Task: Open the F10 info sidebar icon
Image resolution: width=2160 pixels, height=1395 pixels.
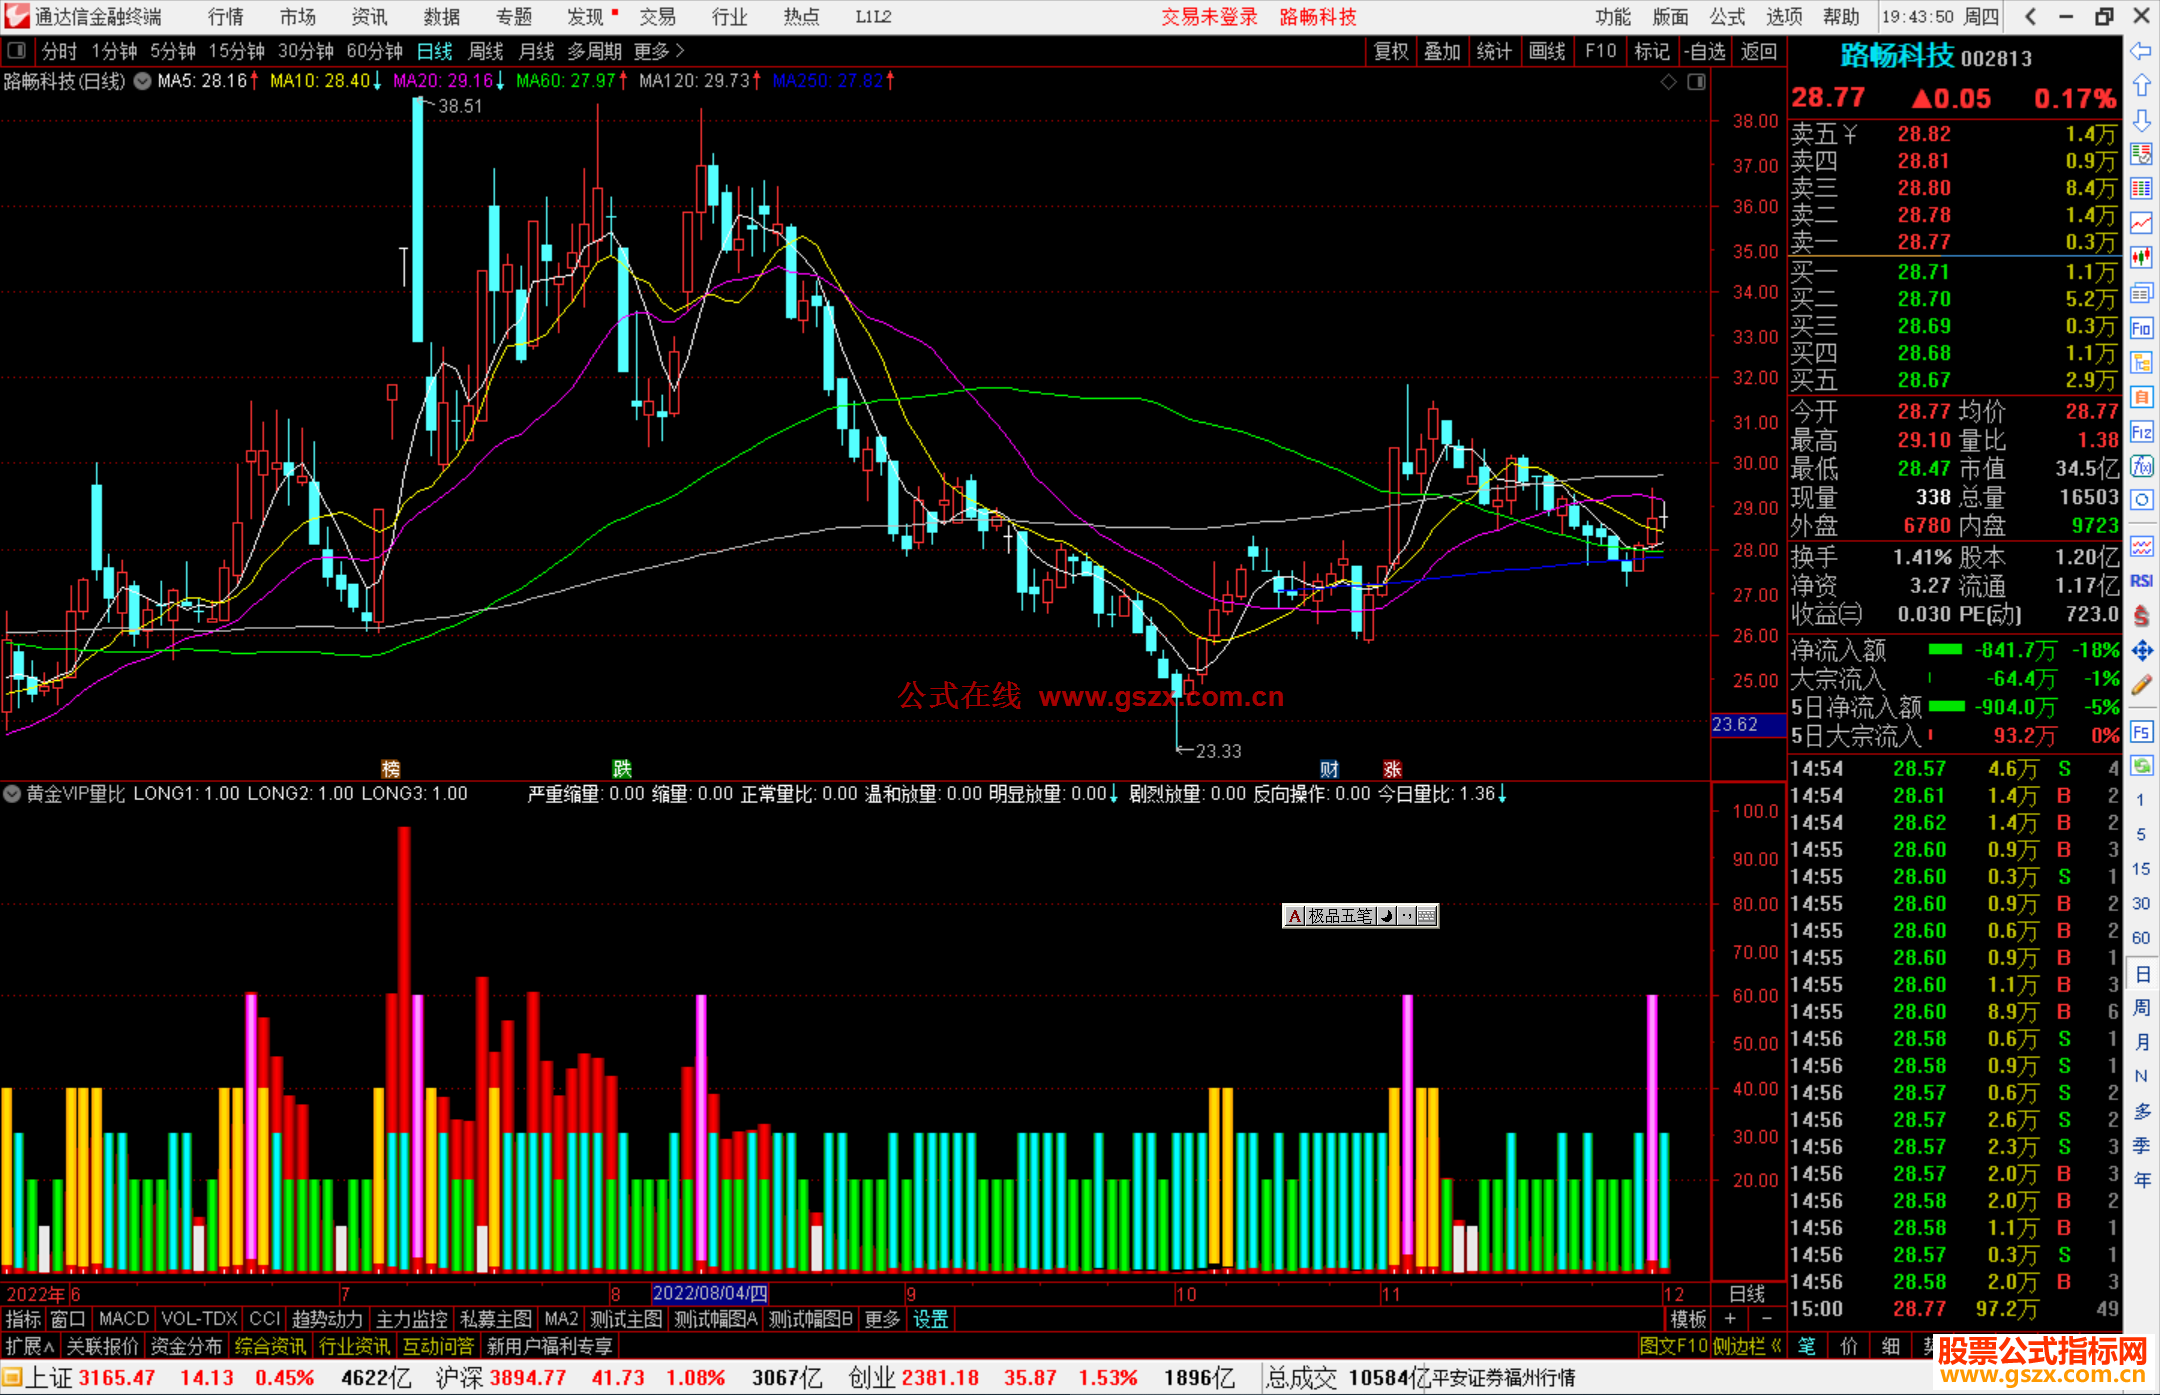Action: [2141, 328]
